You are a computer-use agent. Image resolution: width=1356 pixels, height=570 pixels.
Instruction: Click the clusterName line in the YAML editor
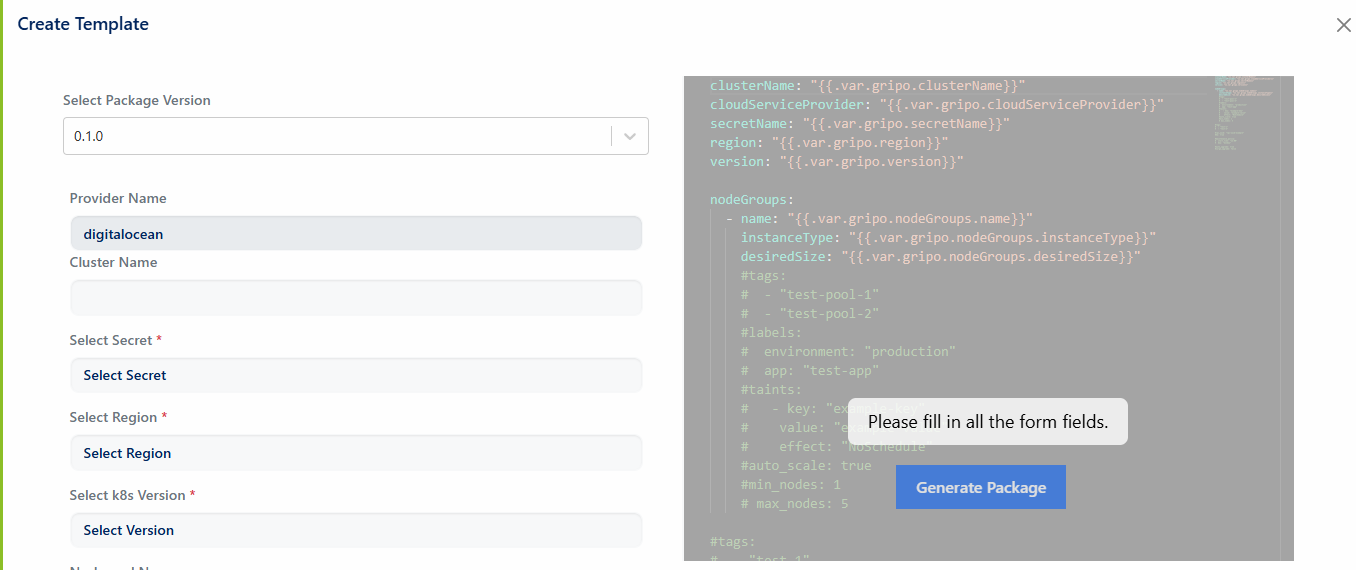(867, 85)
